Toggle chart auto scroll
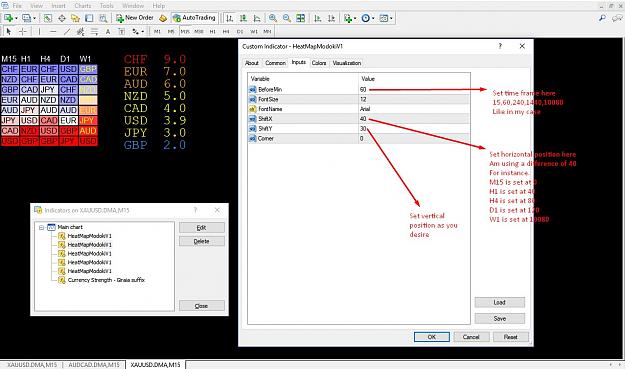 [x=317, y=18]
